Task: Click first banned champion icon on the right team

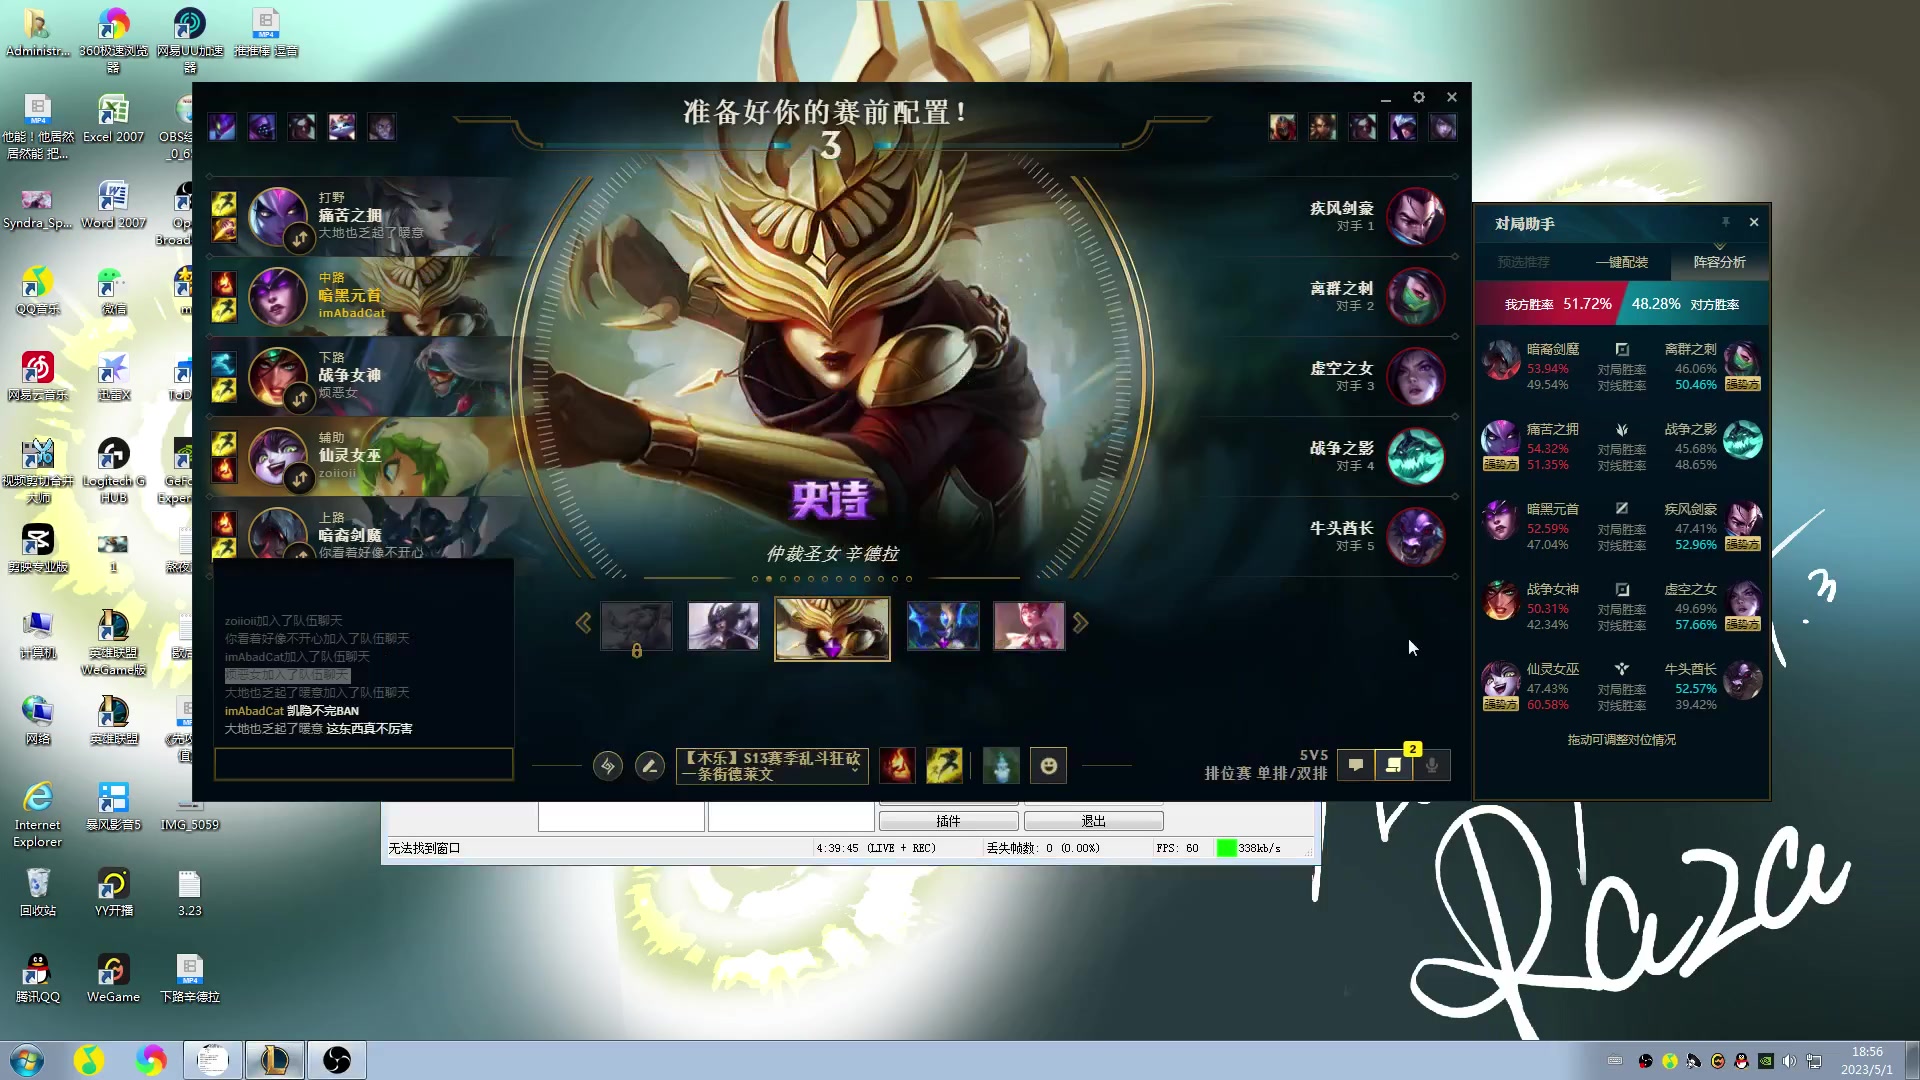Action: pyautogui.click(x=1283, y=127)
